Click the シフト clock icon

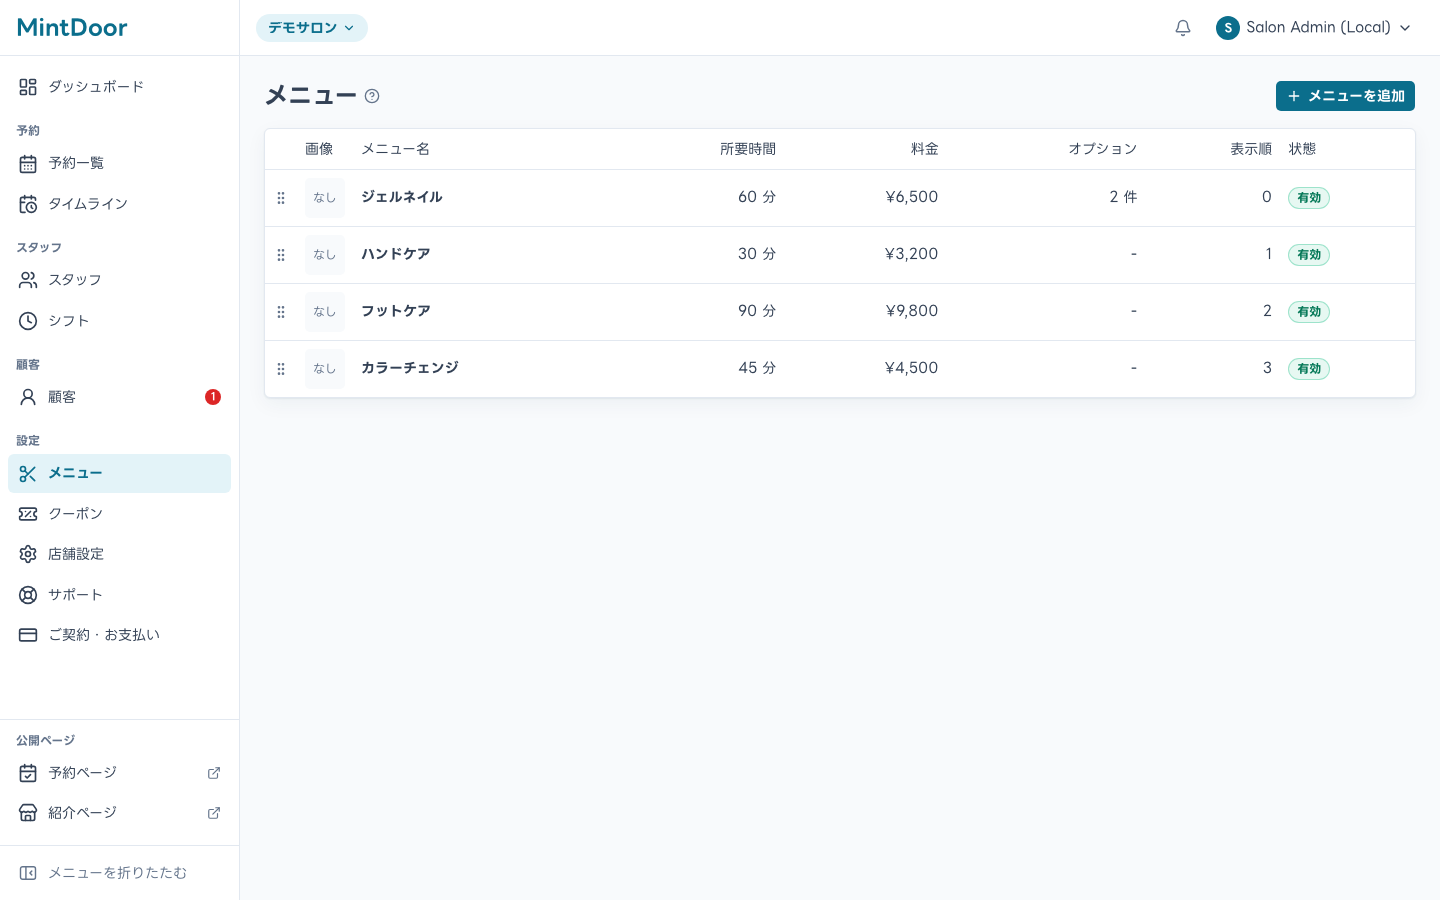[x=28, y=321]
